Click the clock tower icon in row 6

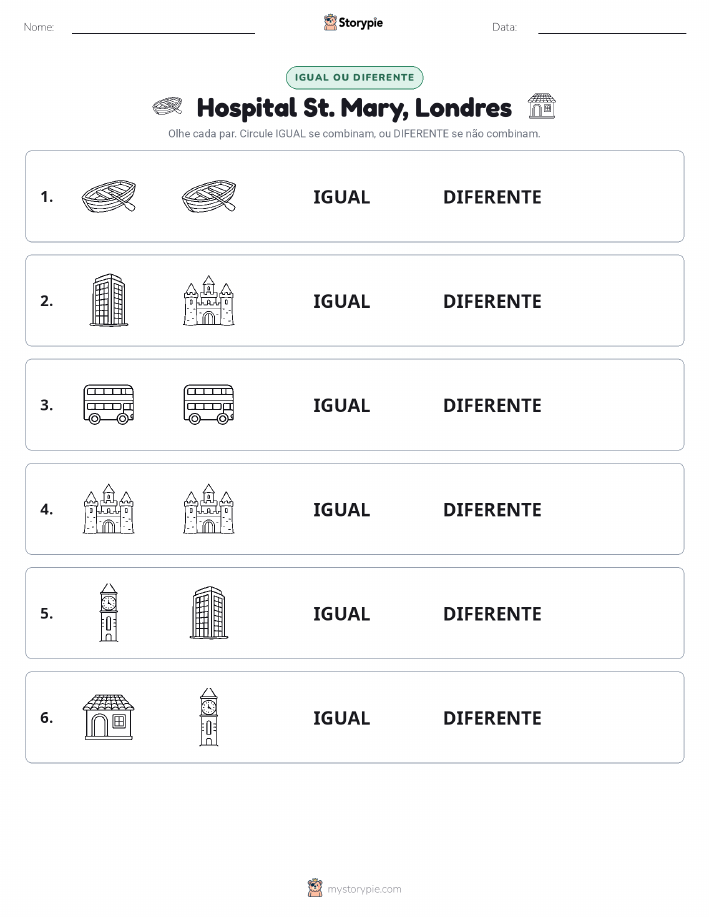click(x=209, y=717)
